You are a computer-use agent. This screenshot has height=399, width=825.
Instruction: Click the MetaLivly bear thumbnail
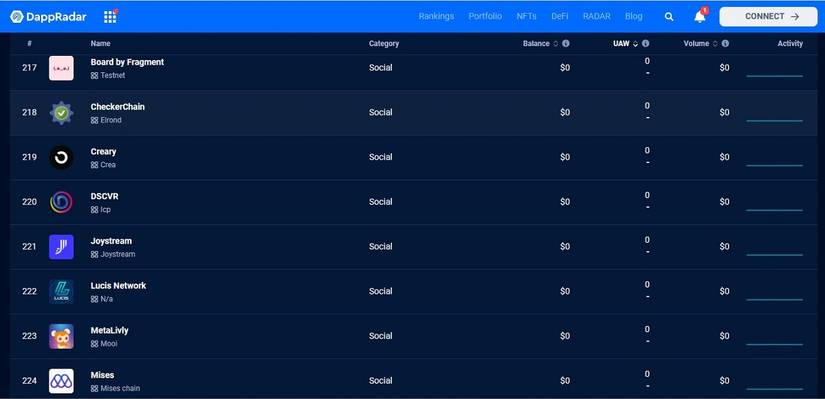(x=62, y=336)
